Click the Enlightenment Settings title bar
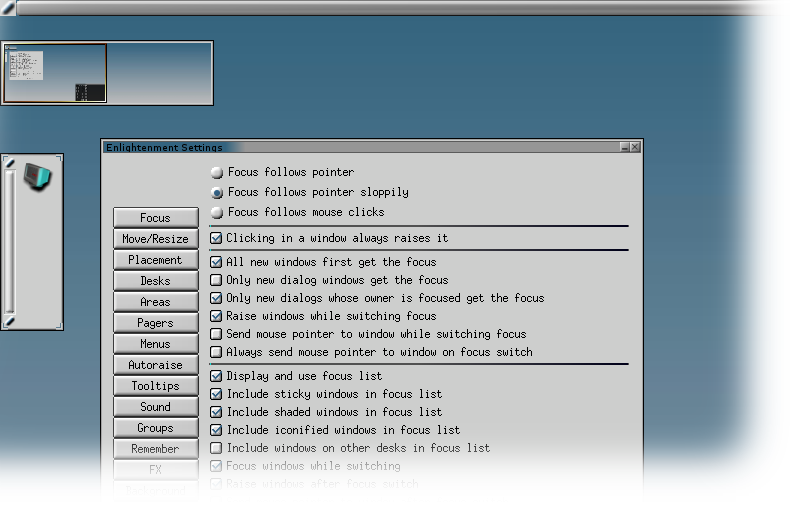This screenshot has width=800, height=525. (x=362, y=147)
